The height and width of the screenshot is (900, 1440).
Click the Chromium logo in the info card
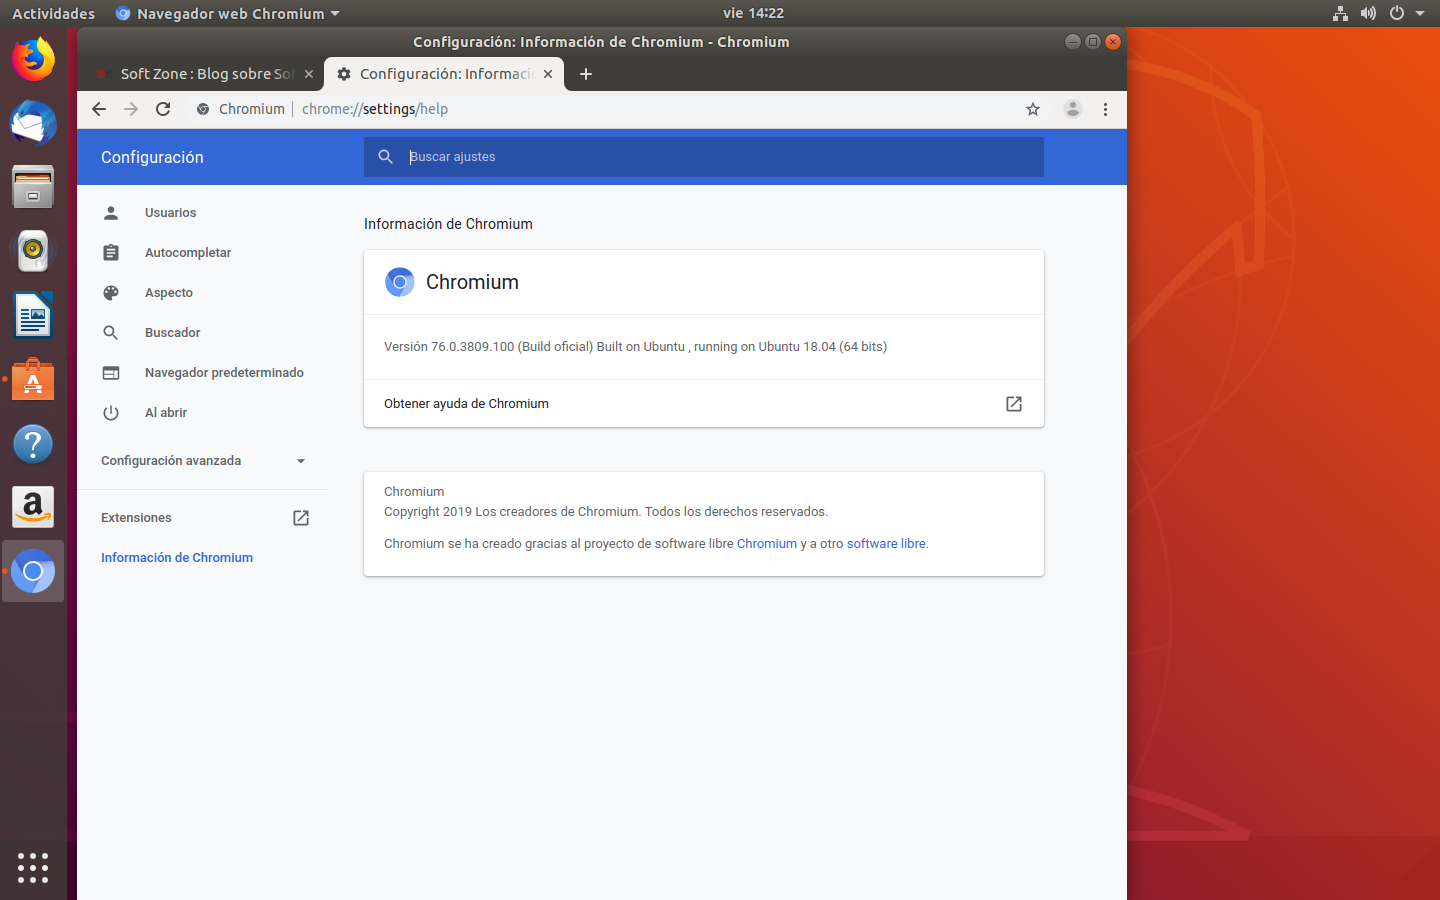click(x=400, y=282)
